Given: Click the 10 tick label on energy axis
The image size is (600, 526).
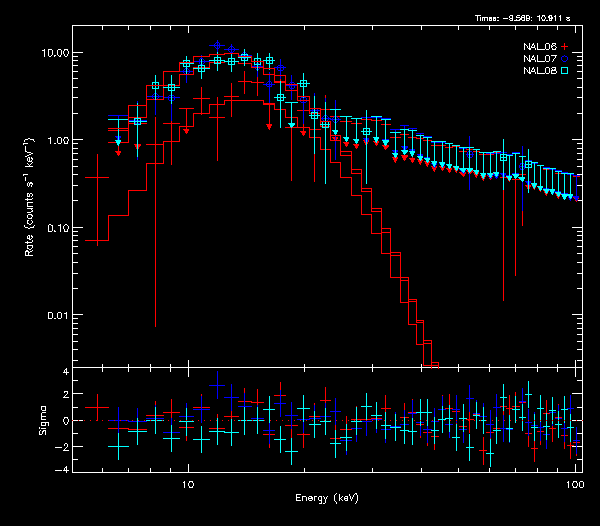Looking at the screenshot, I should [x=187, y=483].
